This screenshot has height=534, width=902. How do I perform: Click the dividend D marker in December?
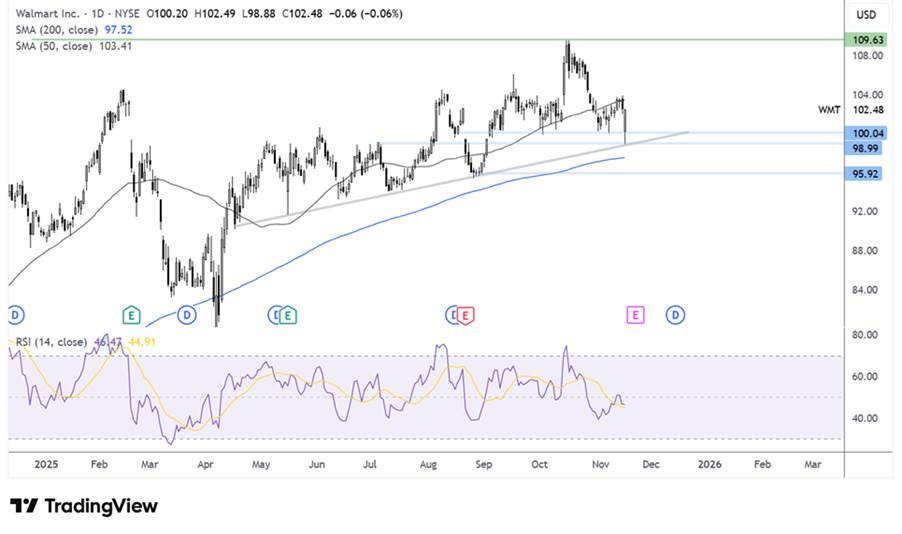pyautogui.click(x=675, y=315)
